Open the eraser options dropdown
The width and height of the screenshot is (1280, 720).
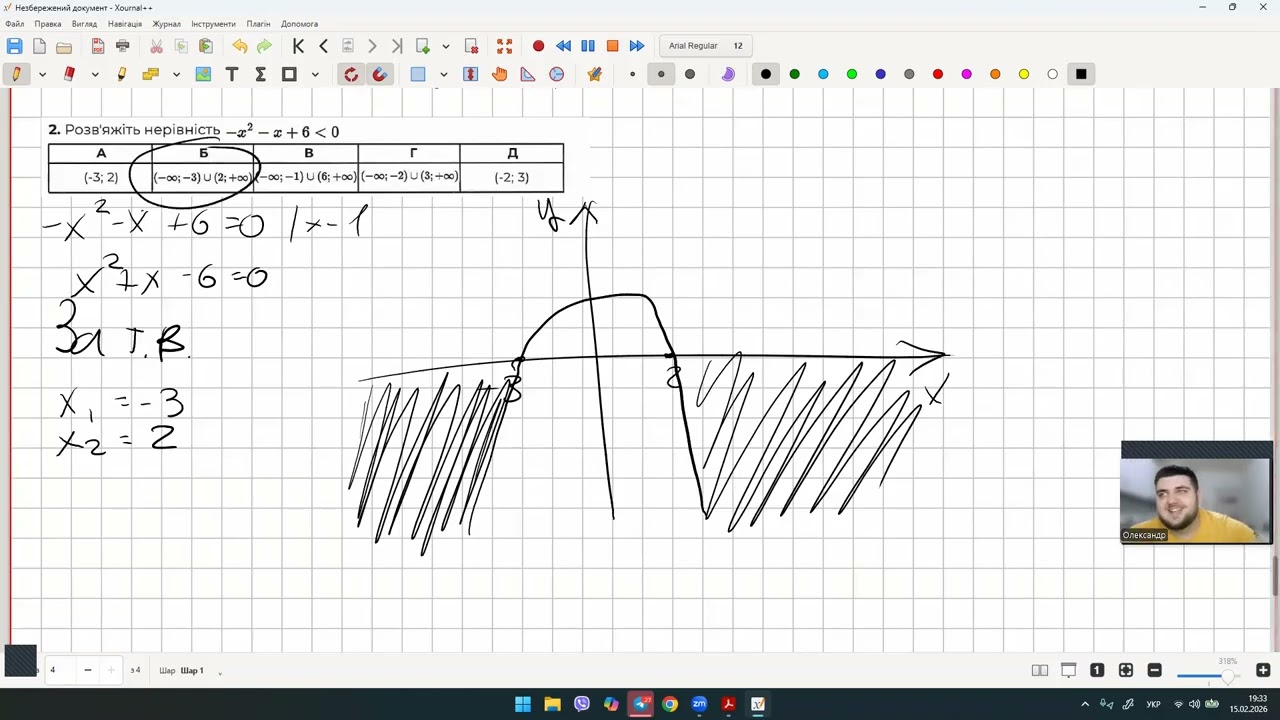[x=95, y=74]
